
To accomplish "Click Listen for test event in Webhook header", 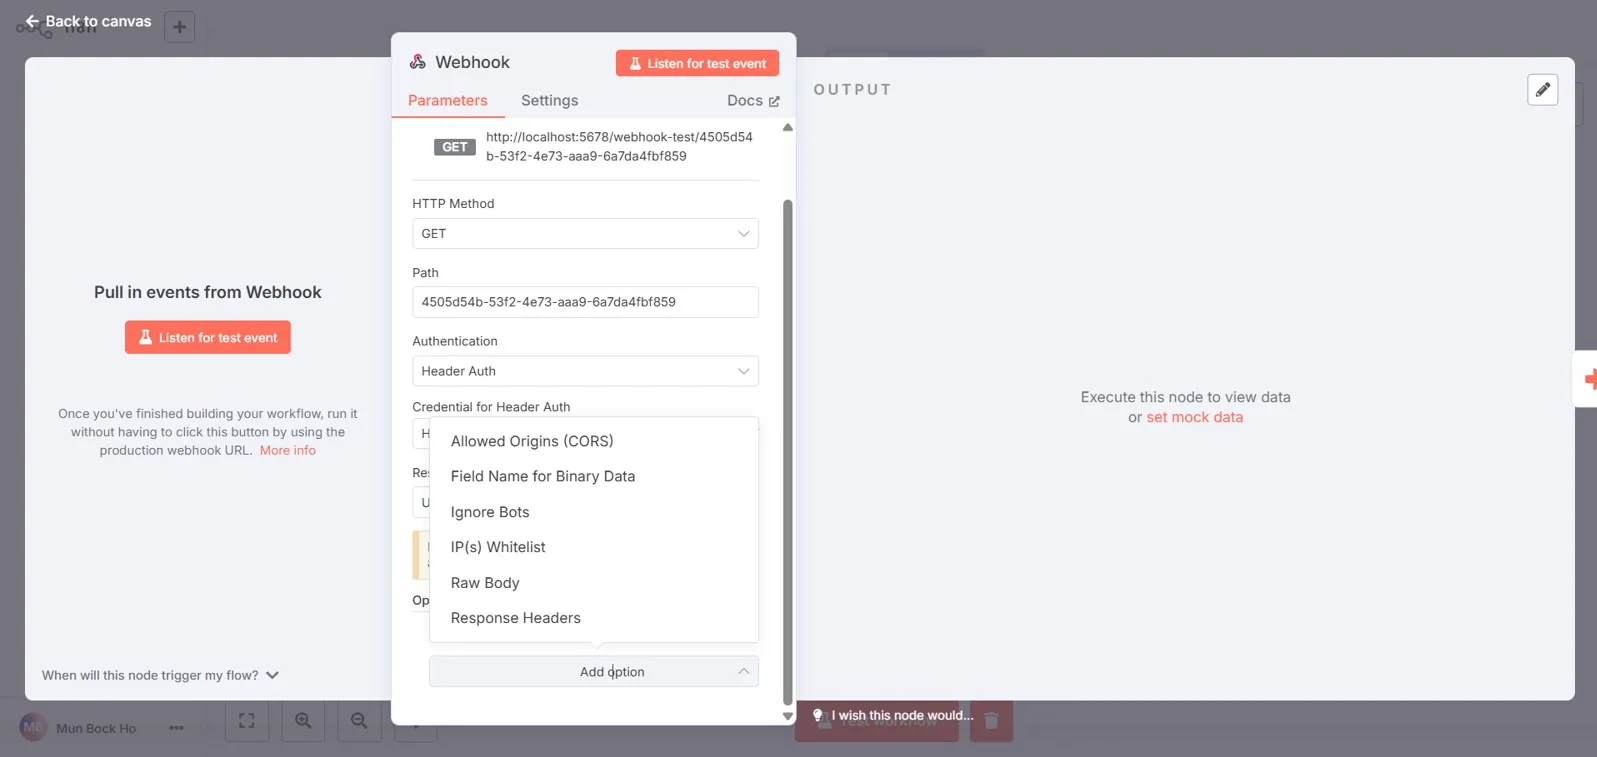I will tap(697, 63).
